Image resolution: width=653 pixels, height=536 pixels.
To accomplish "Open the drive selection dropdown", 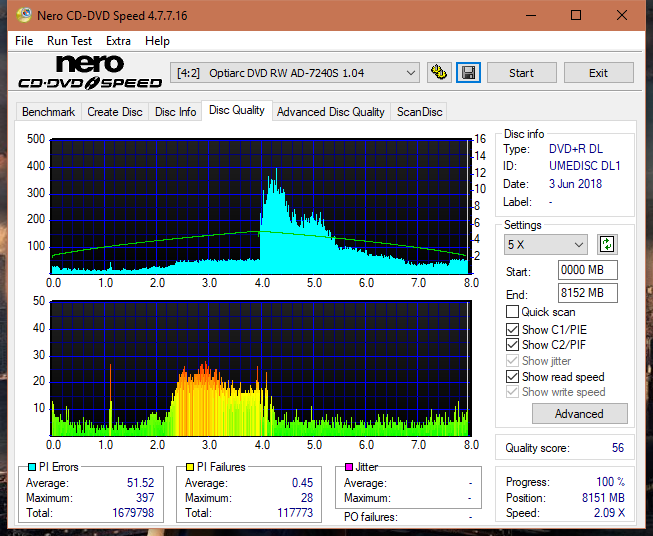I will point(295,73).
